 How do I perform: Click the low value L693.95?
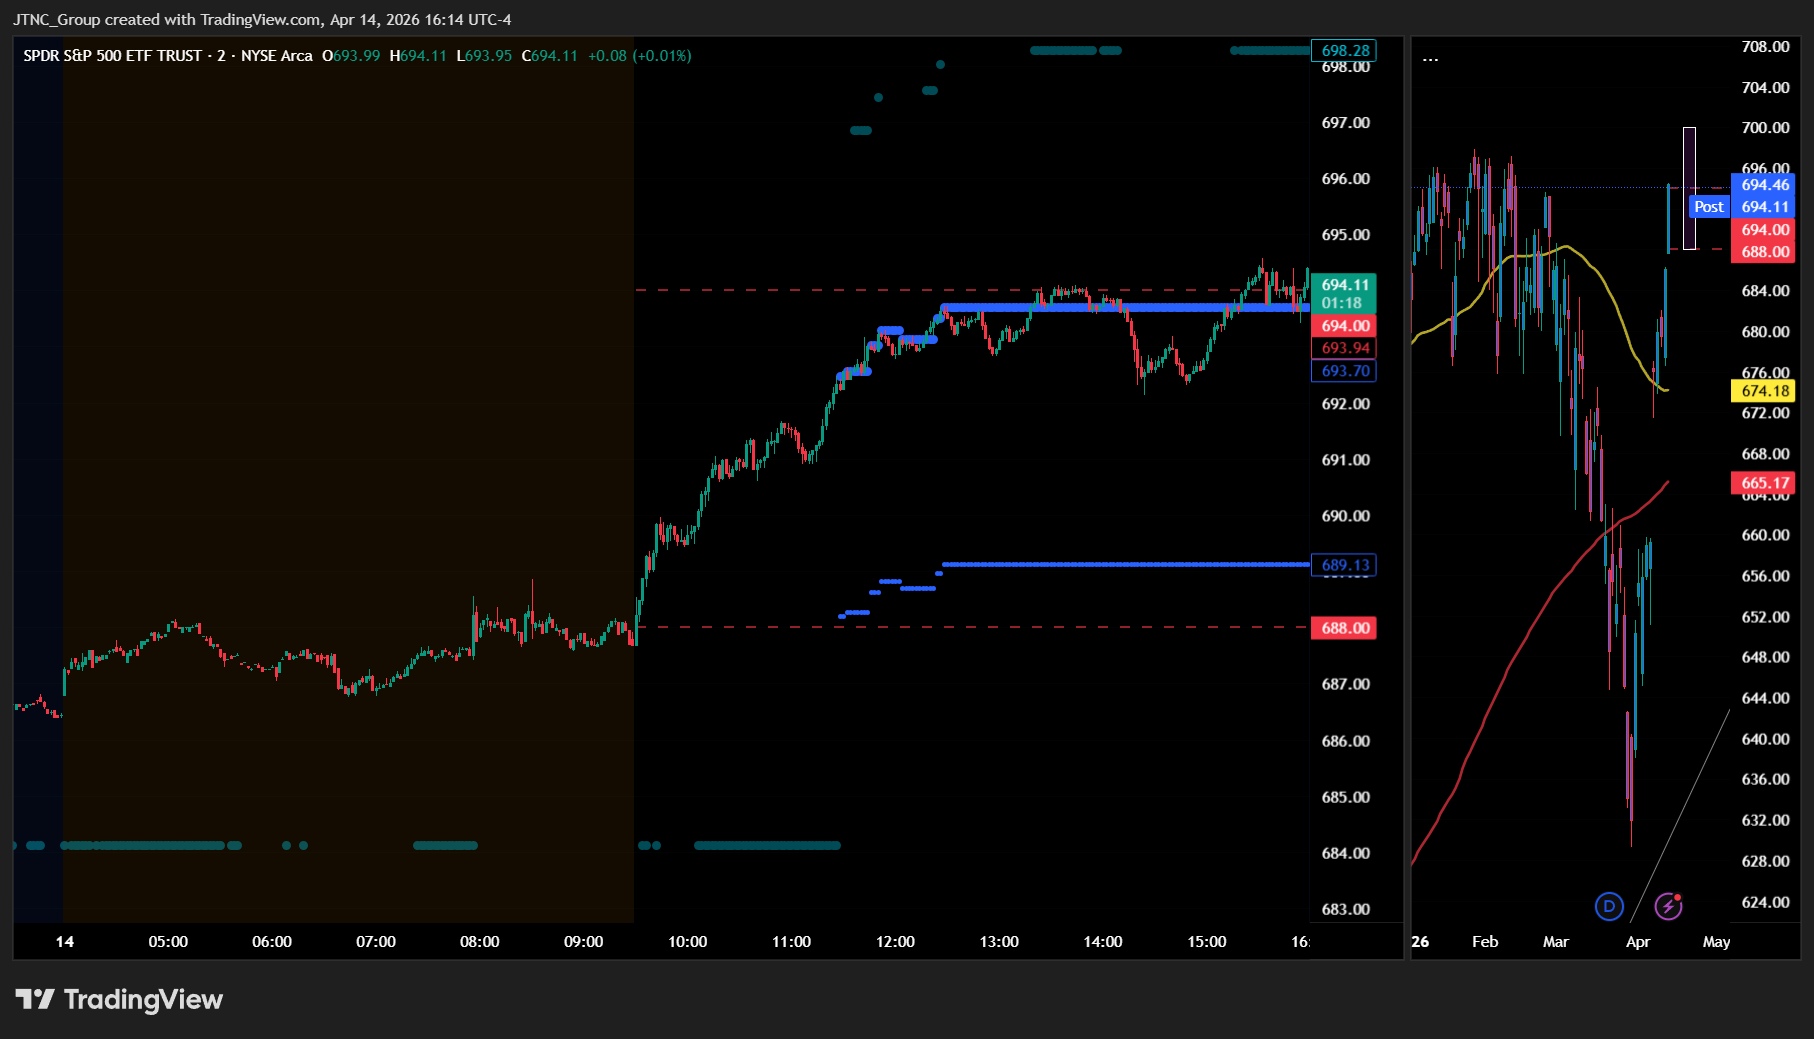pos(484,56)
